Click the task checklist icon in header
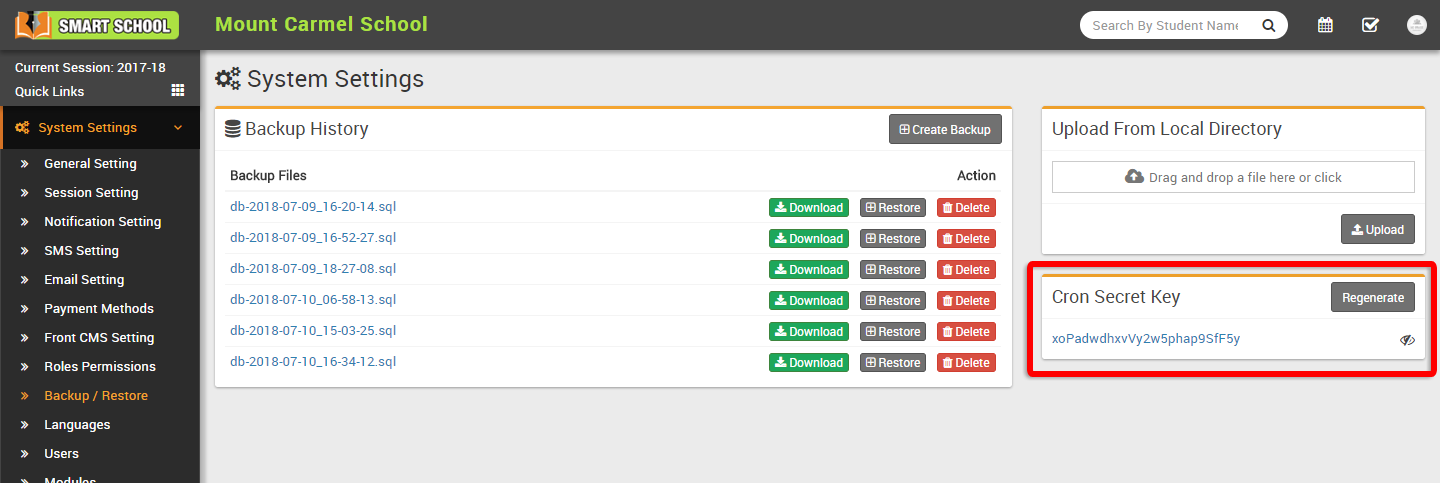This screenshot has width=1440, height=483. 1370,25
